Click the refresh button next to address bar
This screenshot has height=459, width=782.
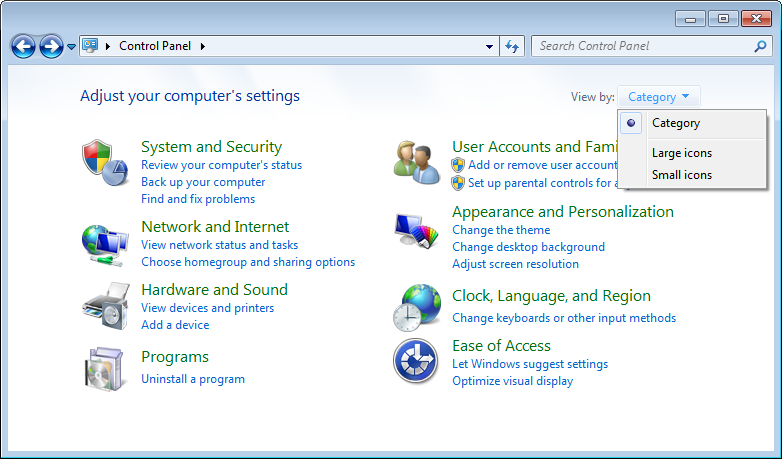tap(512, 46)
